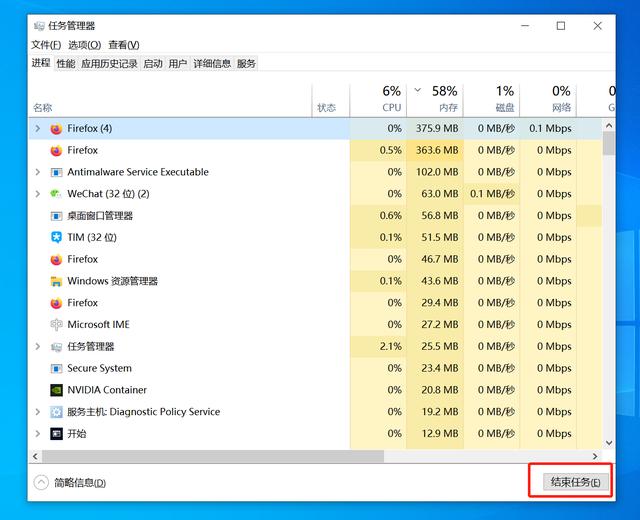Viewport: 640px width, 520px height.
Task: Switch to the 应用历史记录 tab
Action: (x=109, y=64)
